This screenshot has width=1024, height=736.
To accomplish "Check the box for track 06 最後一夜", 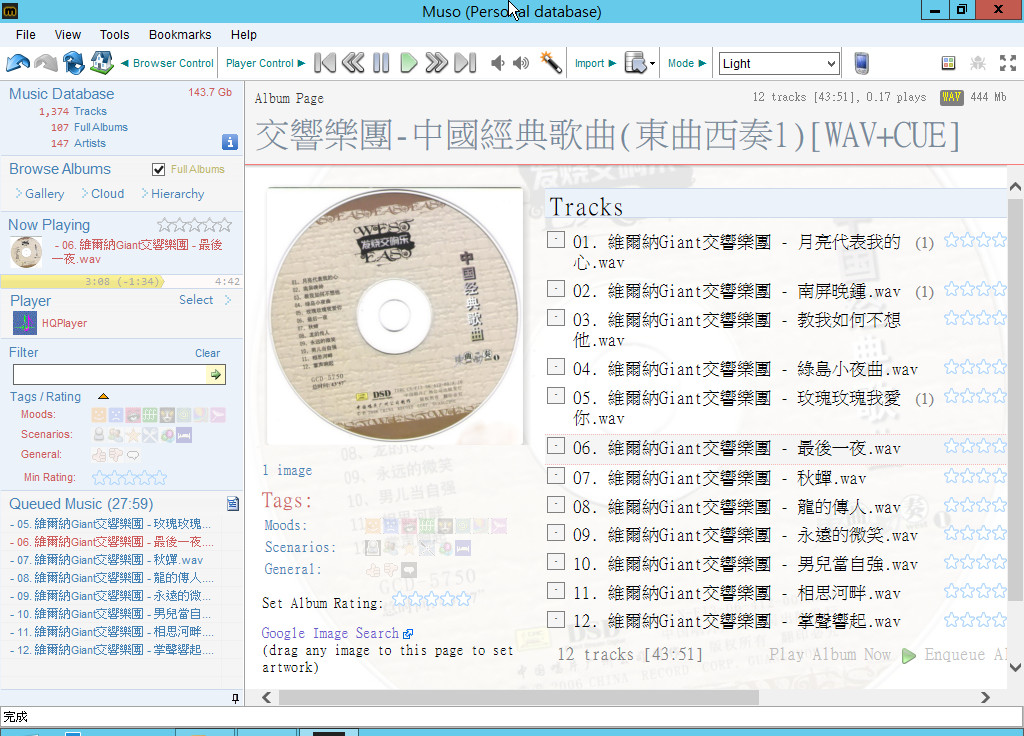I will coord(556,445).
